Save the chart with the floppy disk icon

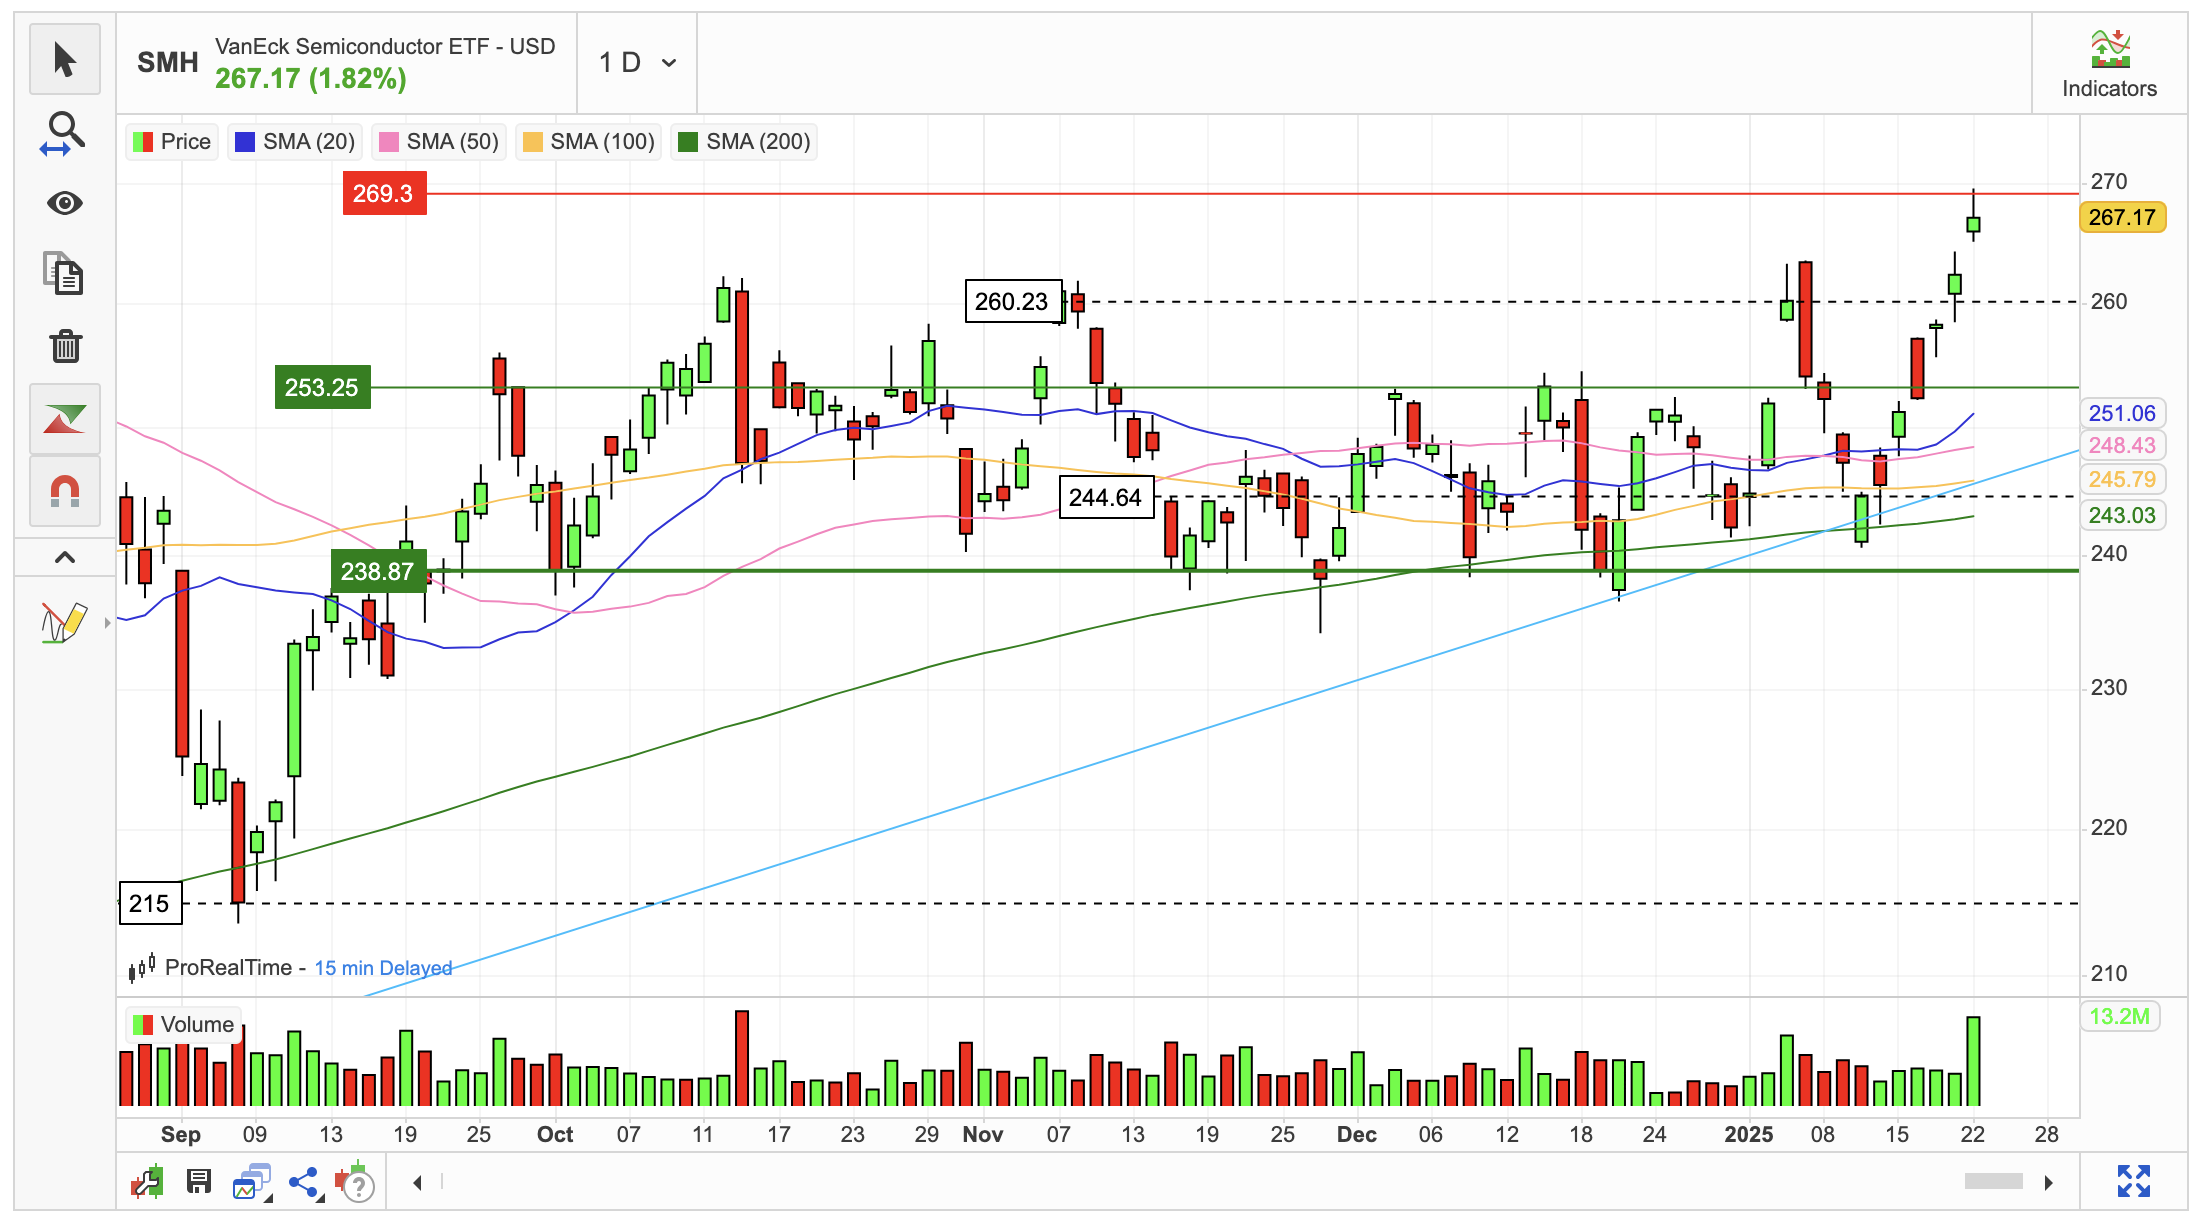pyautogui.click(x=199, y=1182)
